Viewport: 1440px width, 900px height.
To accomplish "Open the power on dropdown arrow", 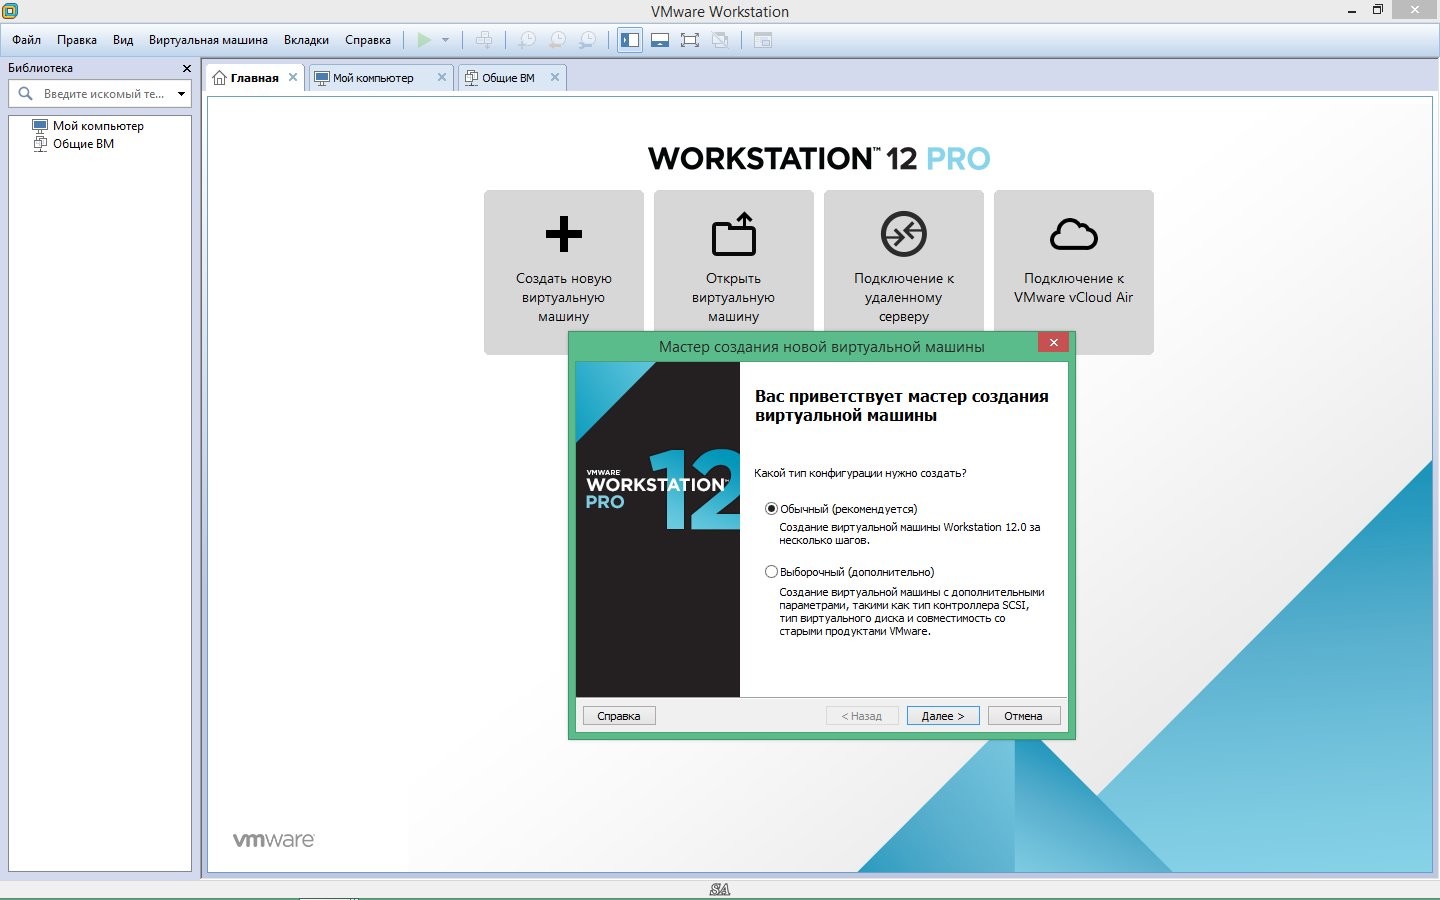I will (x=445, y=40).
